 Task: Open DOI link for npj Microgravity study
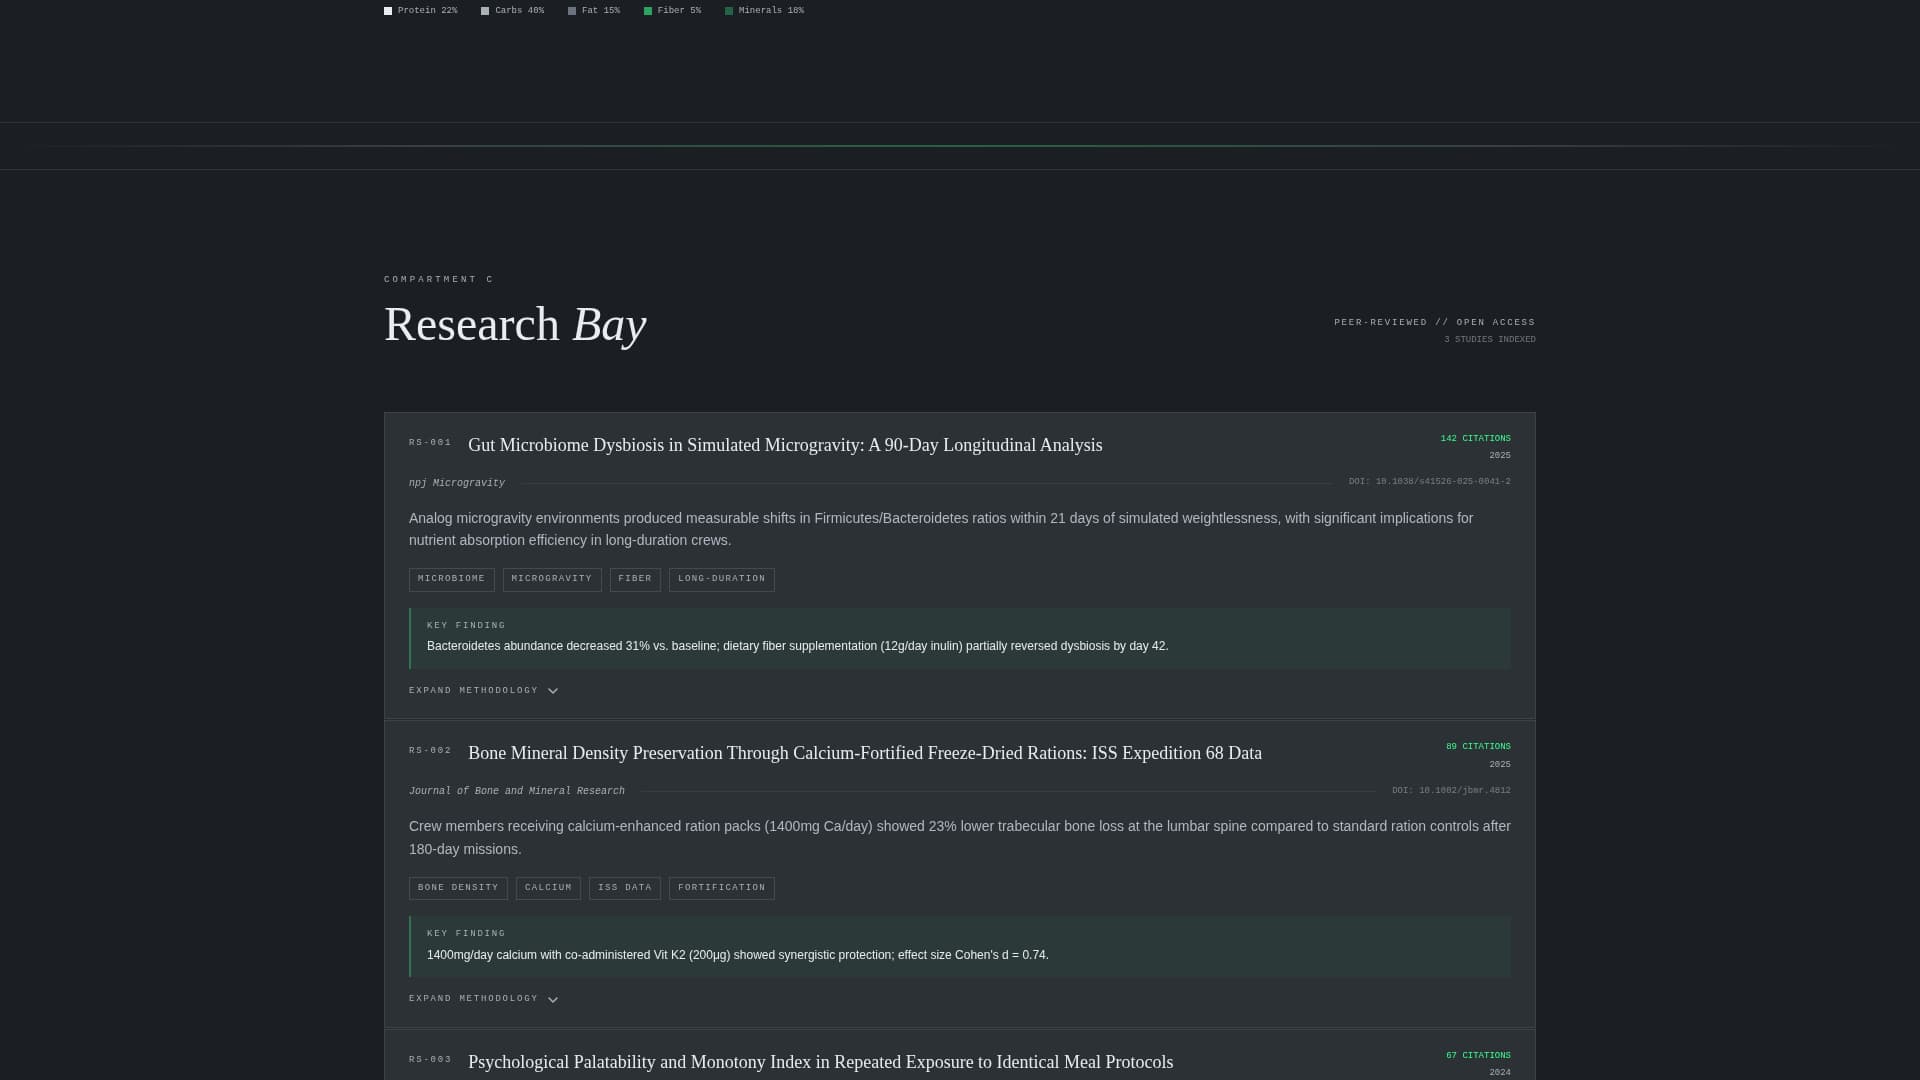1429,482
